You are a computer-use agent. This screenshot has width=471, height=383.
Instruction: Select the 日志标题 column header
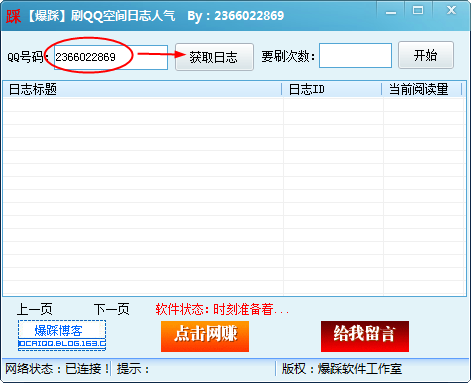(142, 89)
